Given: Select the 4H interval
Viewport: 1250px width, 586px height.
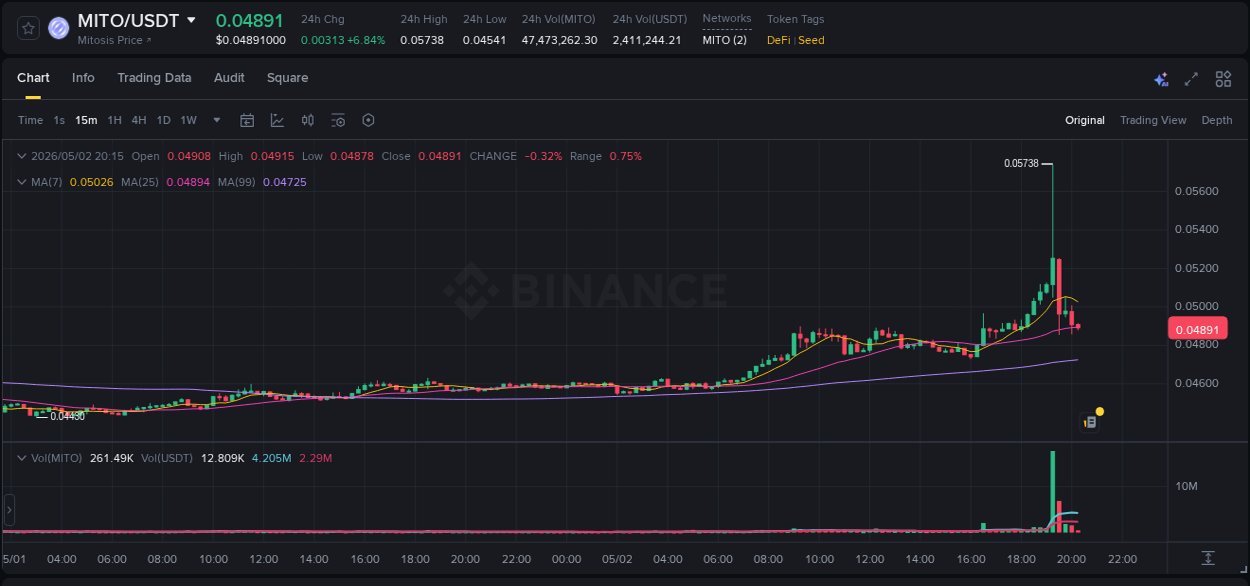Looking at the screenshot, I should [138, 120].
